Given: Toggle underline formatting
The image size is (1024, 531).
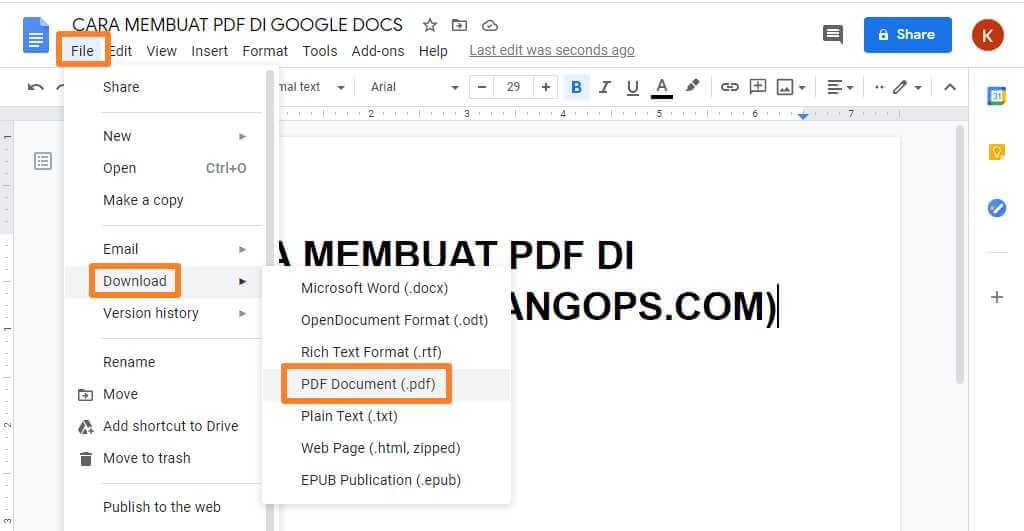Looking at the screenshot, I should tap(632, 87).
